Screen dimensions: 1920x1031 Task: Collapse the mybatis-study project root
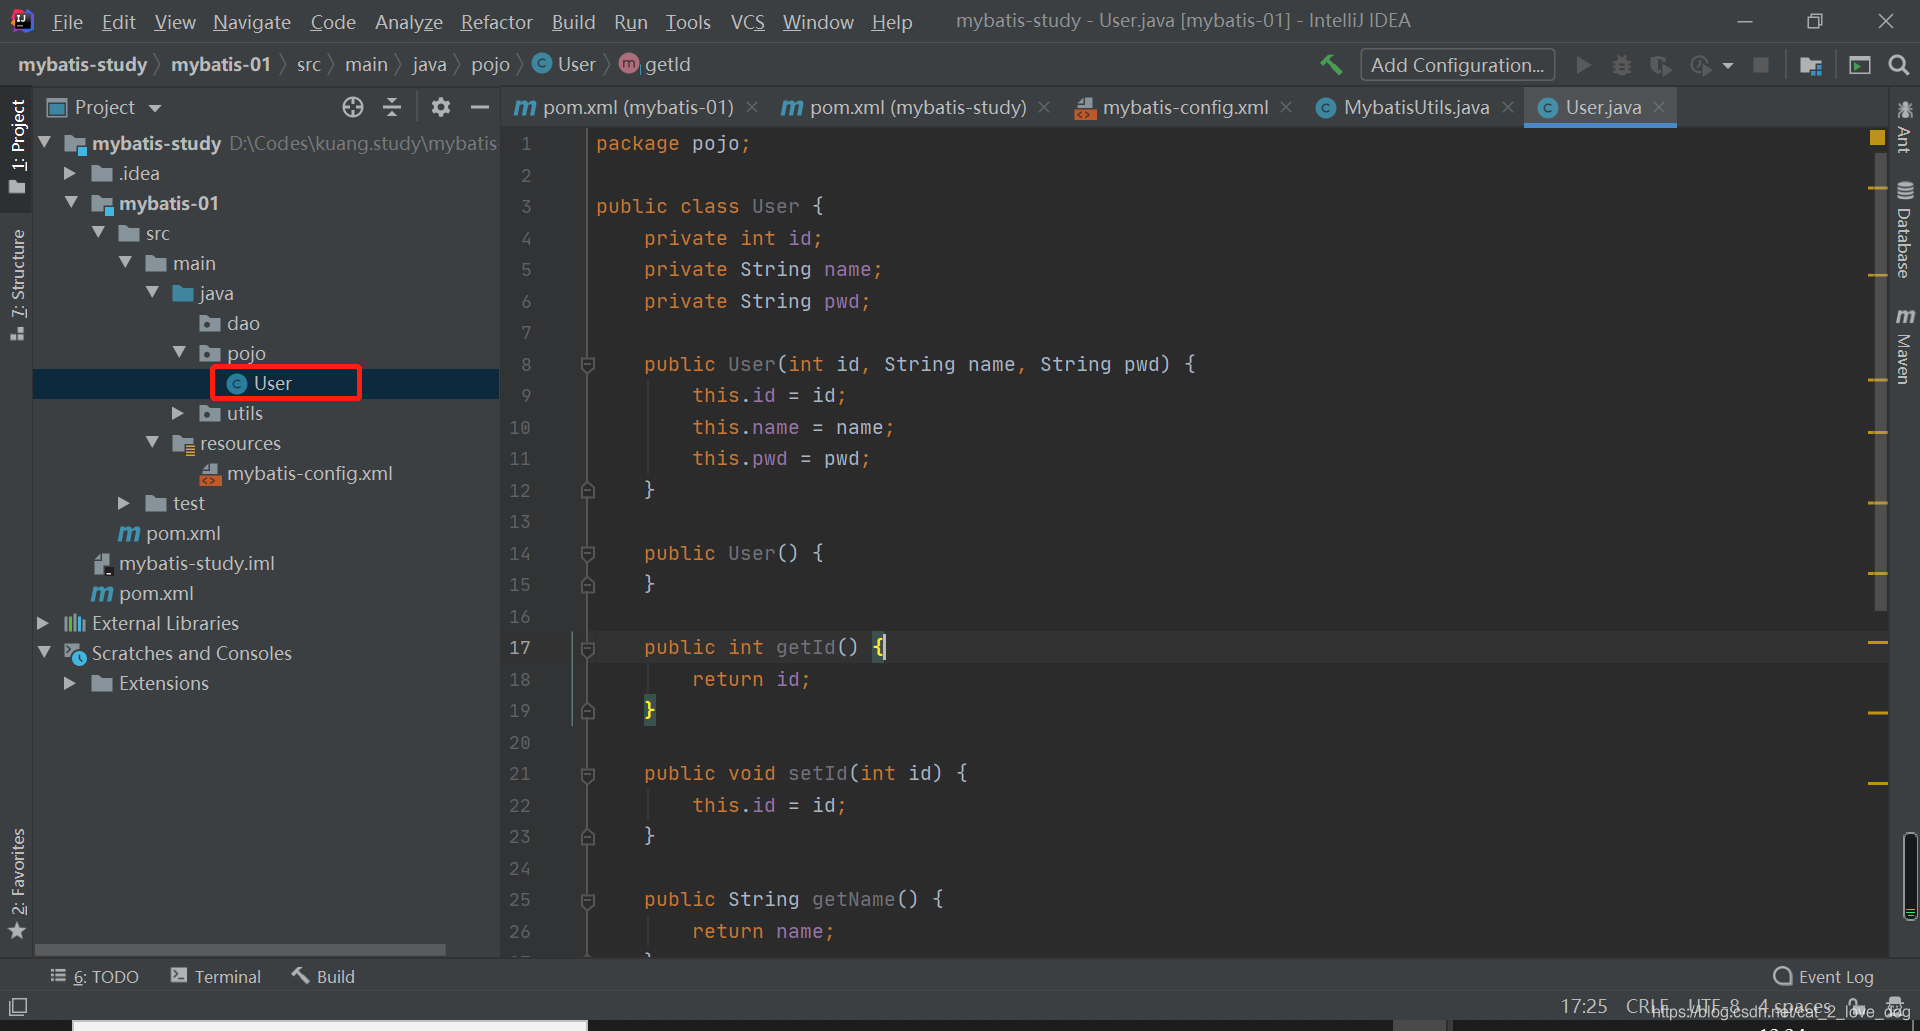coord(45,143)
